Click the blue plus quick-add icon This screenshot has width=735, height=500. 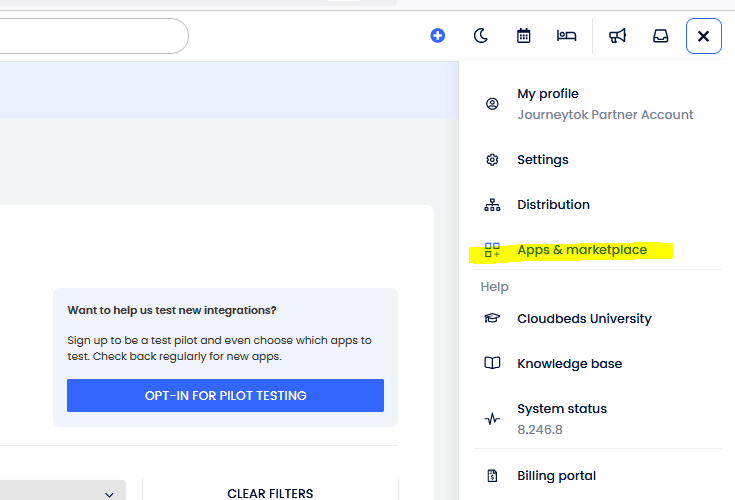[437, 36]
